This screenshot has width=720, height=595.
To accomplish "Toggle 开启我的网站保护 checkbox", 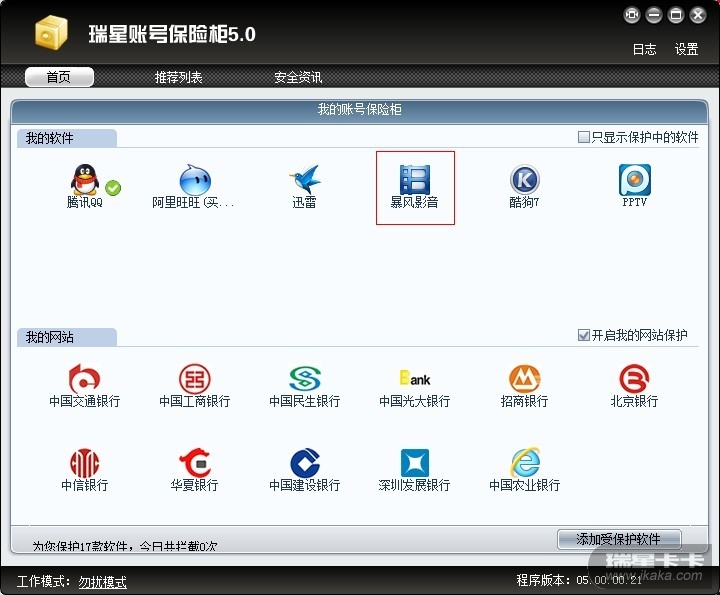I will tap(583, 335).
